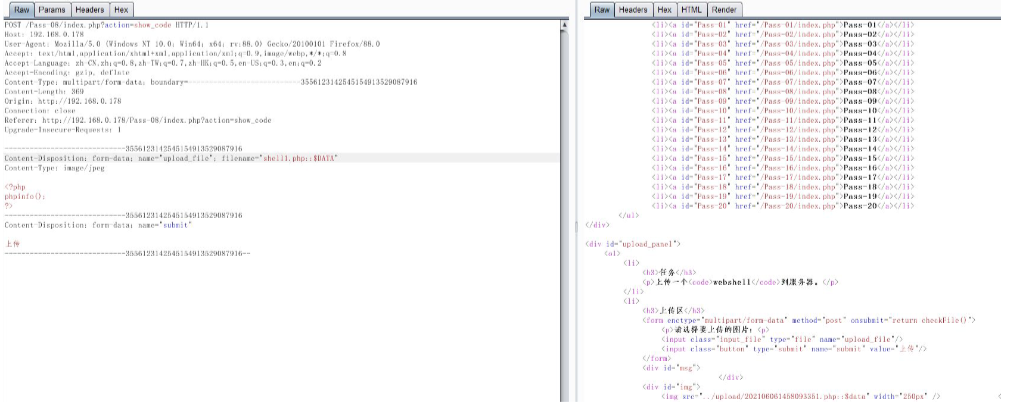Click the shell1.php::$DATA filename value
This screenshot has width=1014, height=413.
coord(298,158)
